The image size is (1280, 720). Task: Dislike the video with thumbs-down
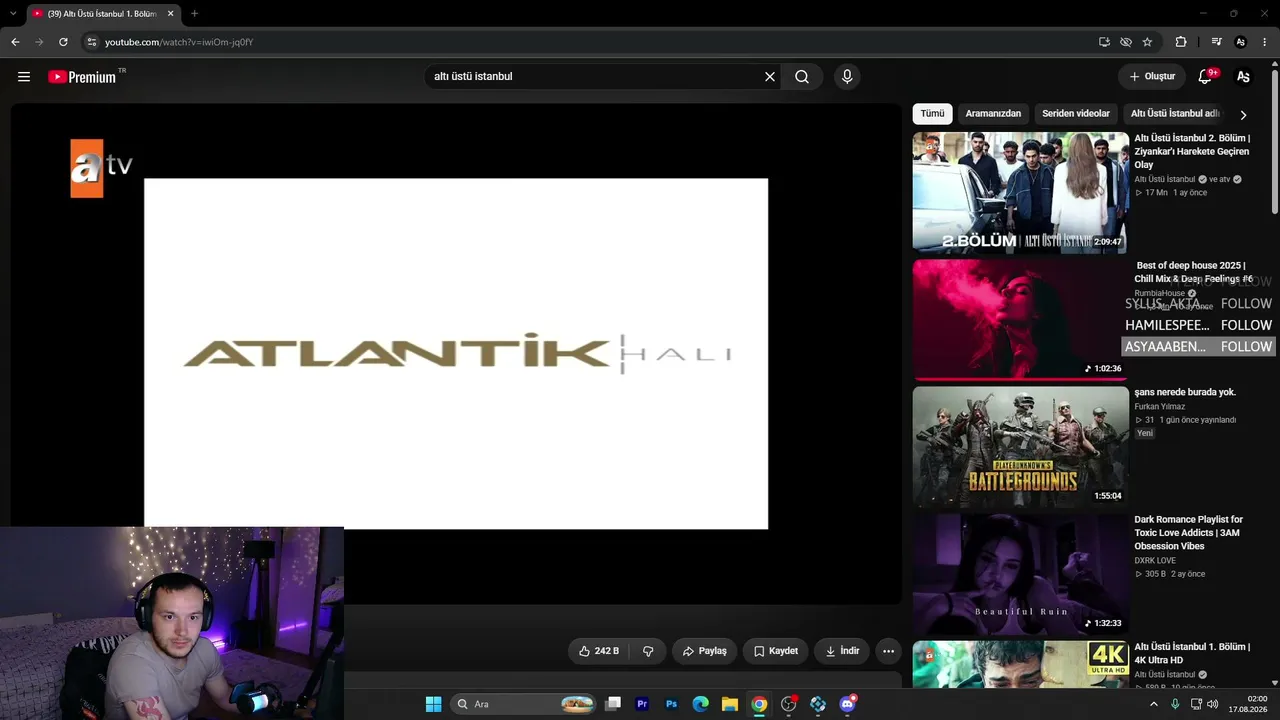[x=648, y=651]
